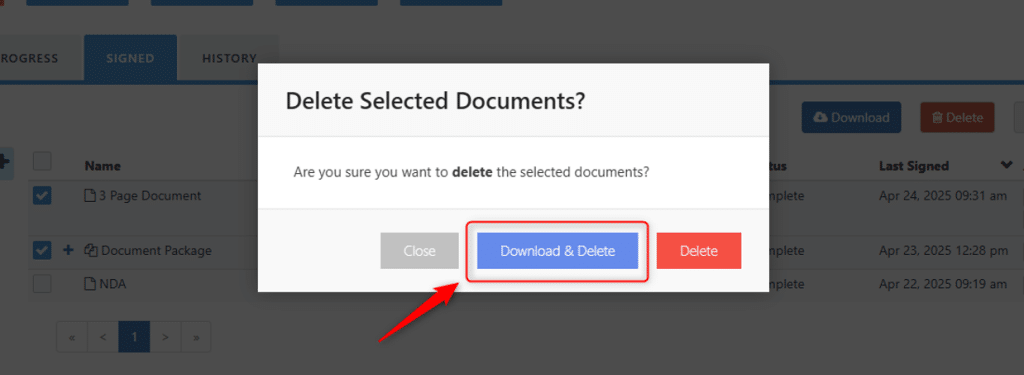Image resolution: width=1024 pixels, height=375 pixels.
Task: Go to the next page with > arrow
Action: pos(165,337)
